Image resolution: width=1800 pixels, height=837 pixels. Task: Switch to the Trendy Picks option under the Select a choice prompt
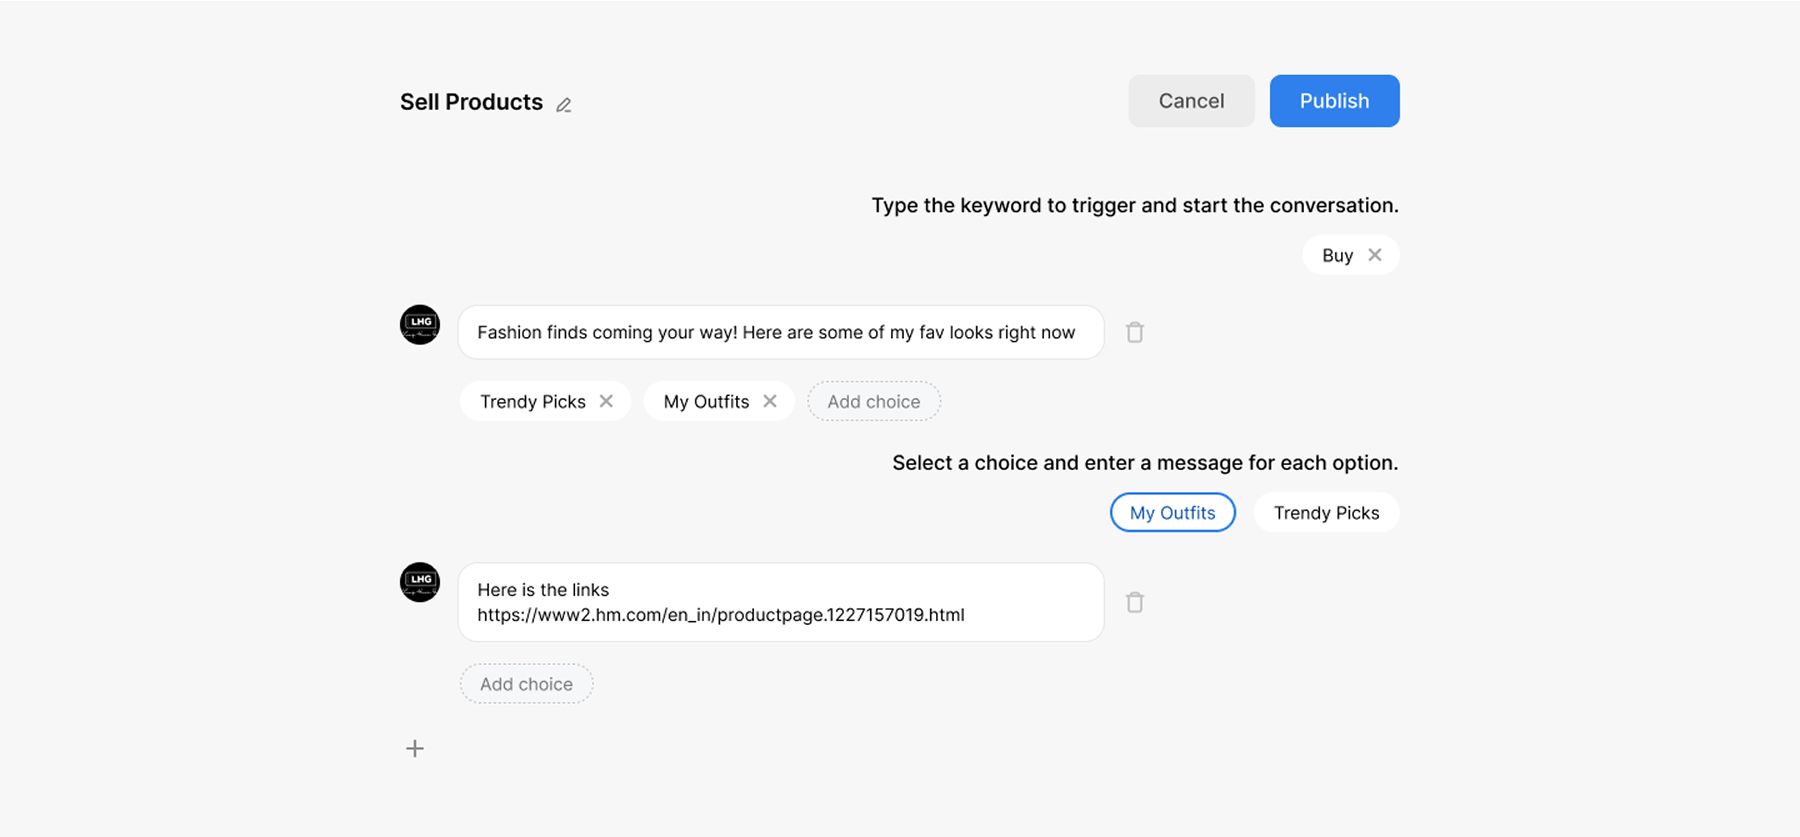1325,513
